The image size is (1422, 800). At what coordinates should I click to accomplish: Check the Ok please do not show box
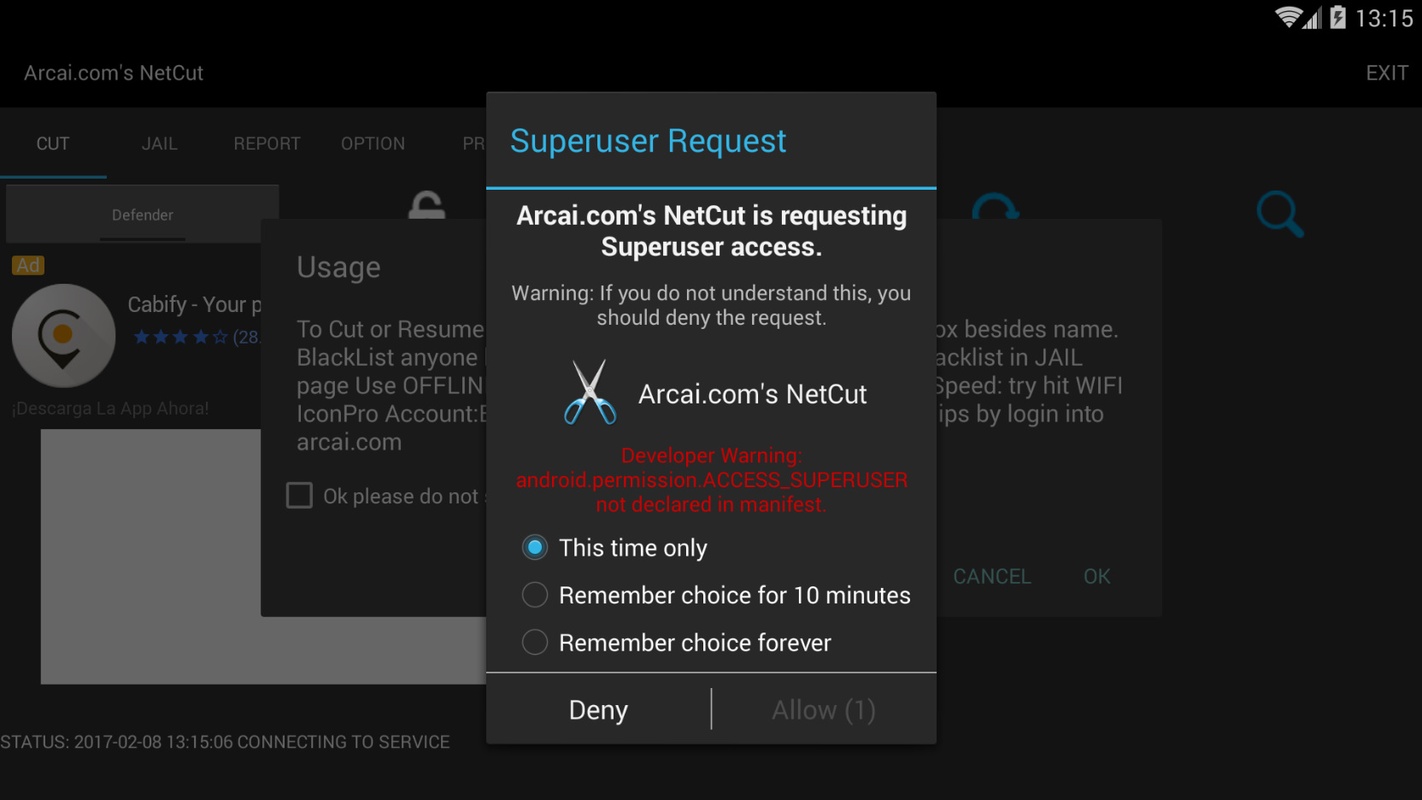click(299, 495)
